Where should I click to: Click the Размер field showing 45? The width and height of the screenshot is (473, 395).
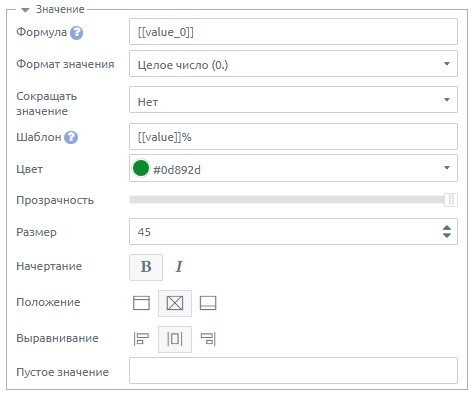293,232
